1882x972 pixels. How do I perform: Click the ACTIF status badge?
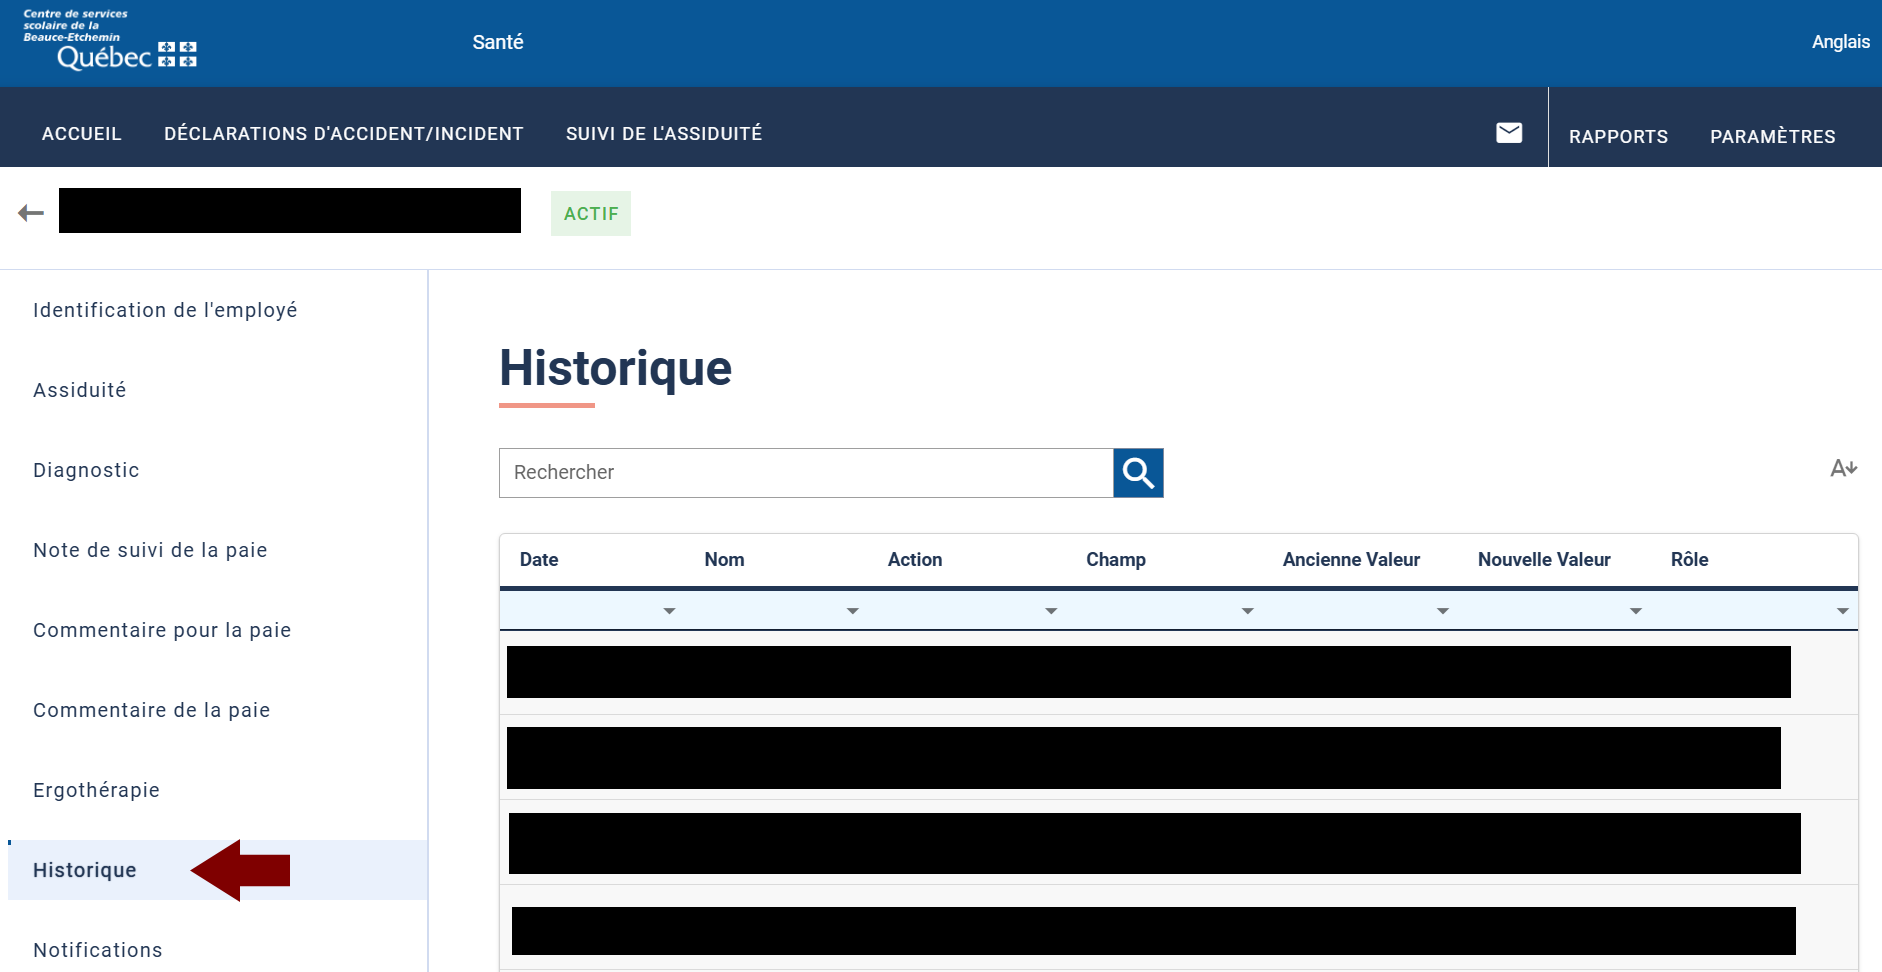pos(591,213)
